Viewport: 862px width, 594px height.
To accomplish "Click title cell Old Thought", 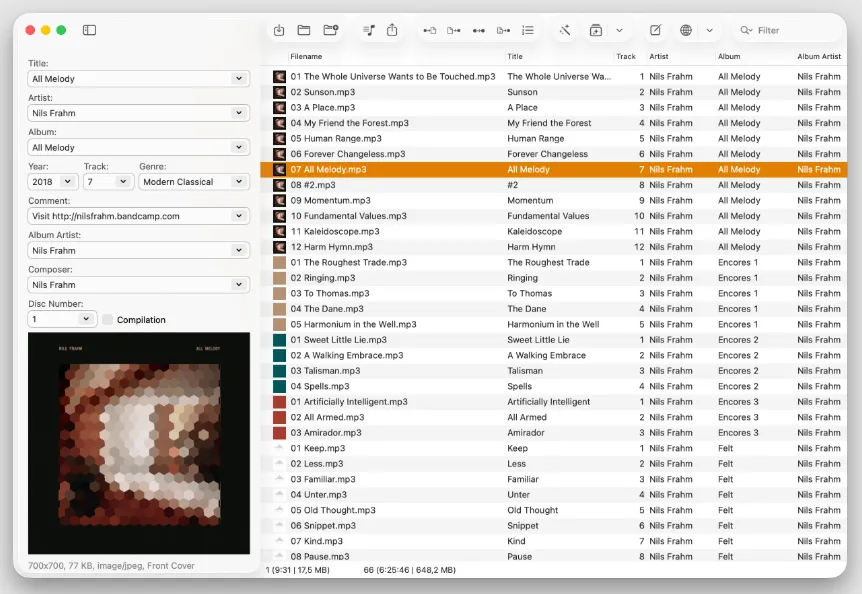I will 532,510.
